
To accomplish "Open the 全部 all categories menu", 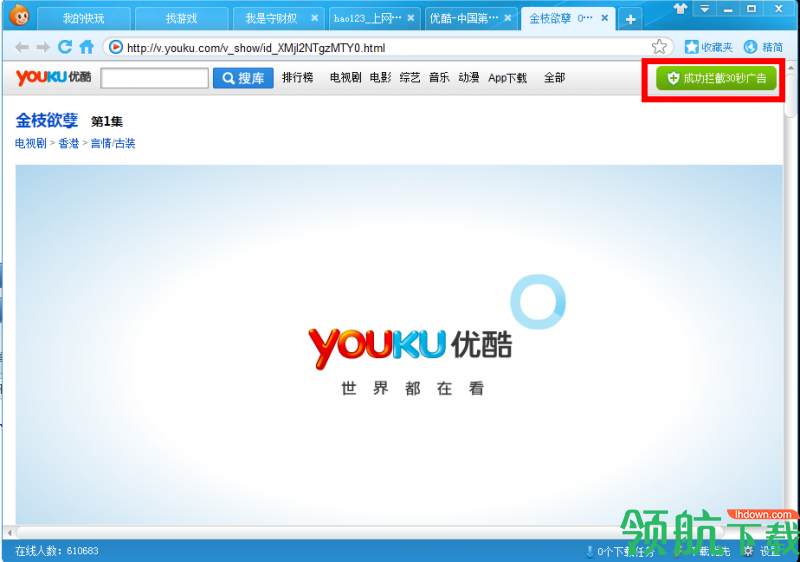I will (555, 78).
